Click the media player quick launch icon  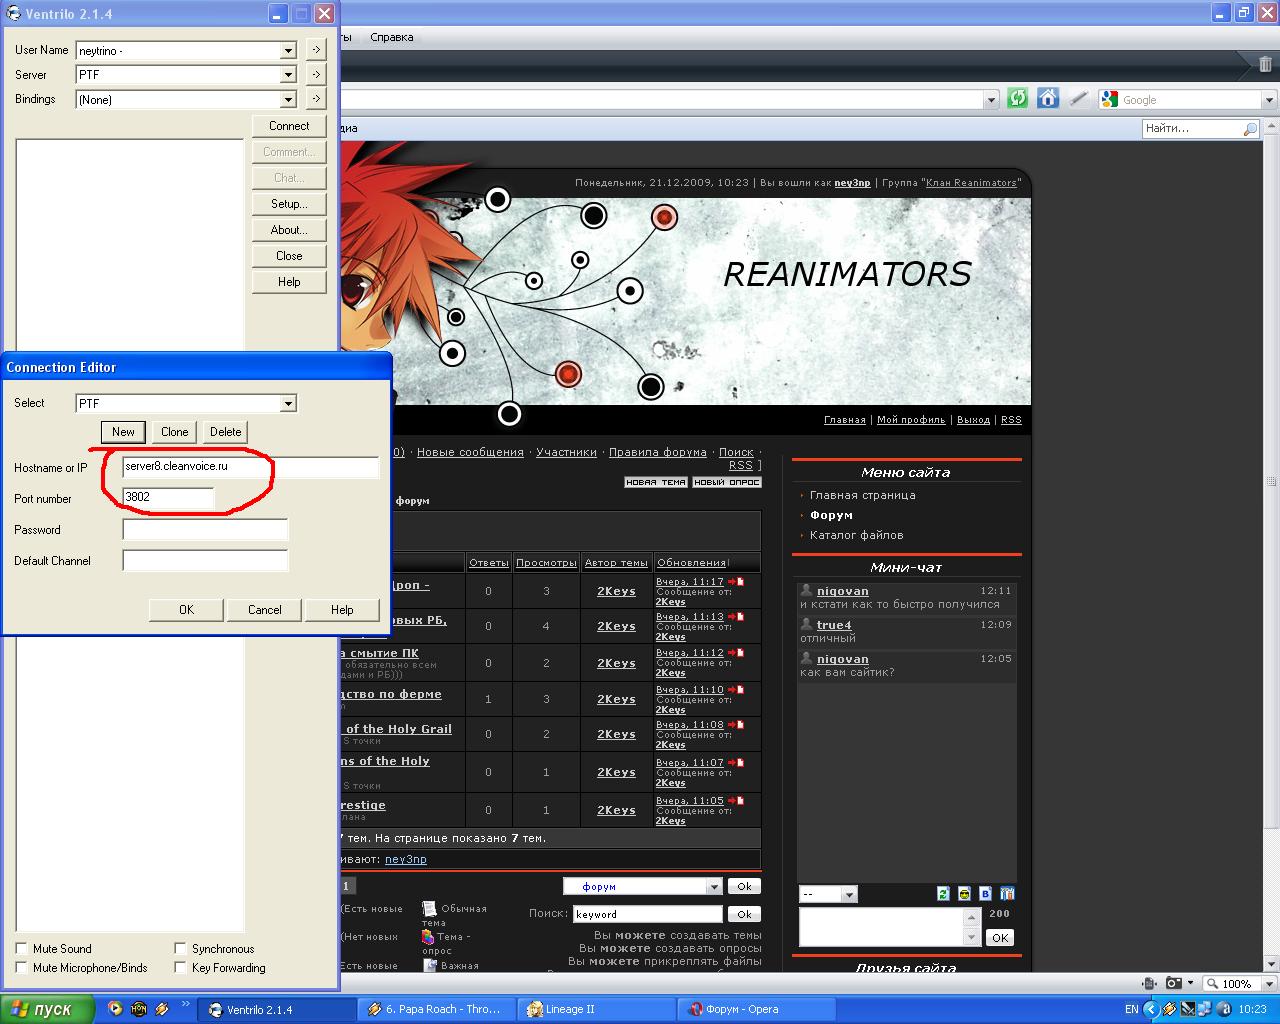[x=115, y=1009]
